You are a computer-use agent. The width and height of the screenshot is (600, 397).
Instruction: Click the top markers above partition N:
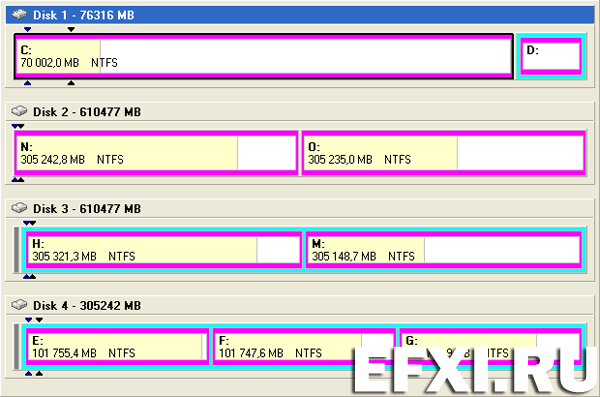(x=18, y=126)
